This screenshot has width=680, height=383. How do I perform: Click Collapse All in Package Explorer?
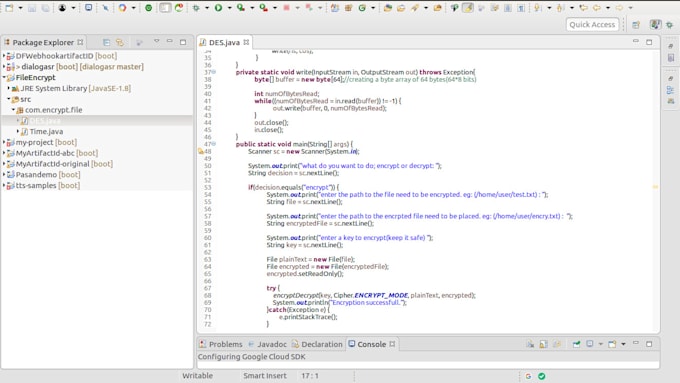pos(106,42)
